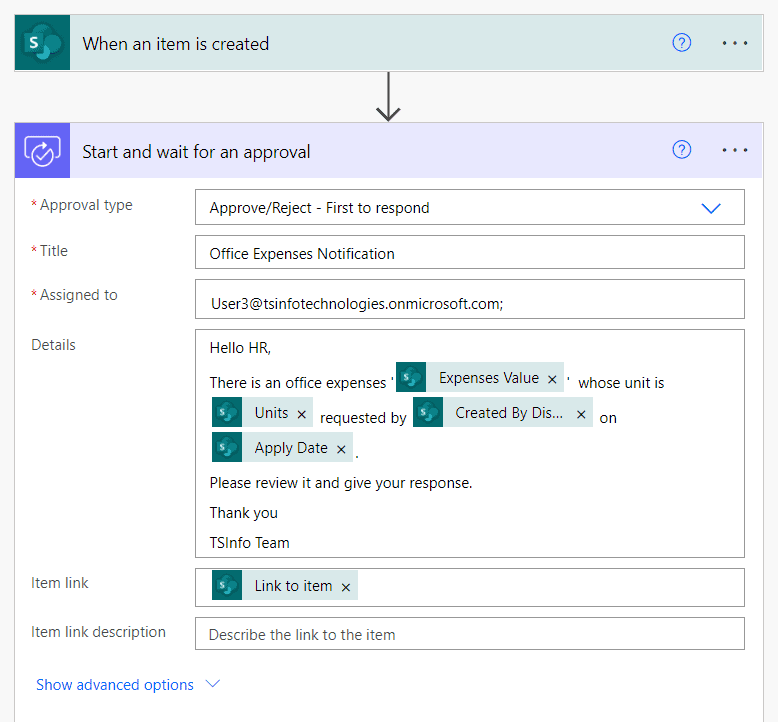Click the Item link description field
Viewport: 778px width, 722px height.
(469, 634)
